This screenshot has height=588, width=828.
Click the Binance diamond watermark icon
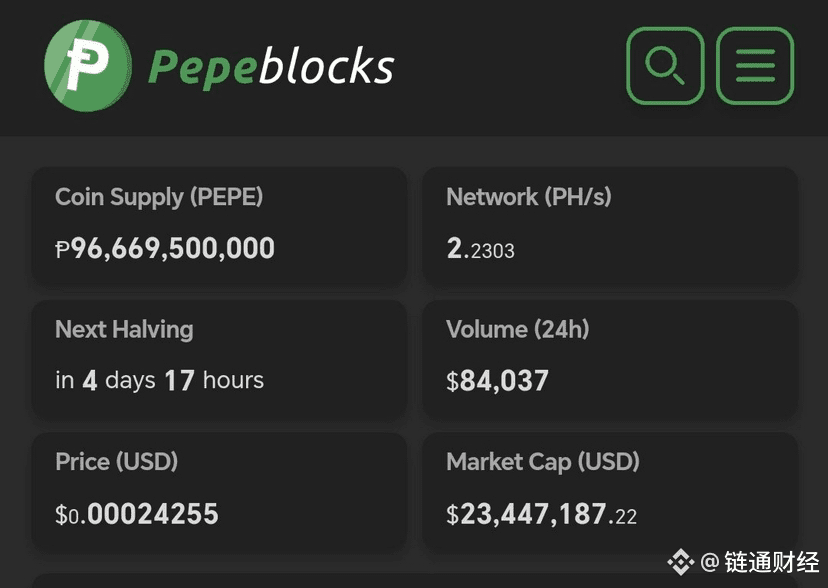681,562
